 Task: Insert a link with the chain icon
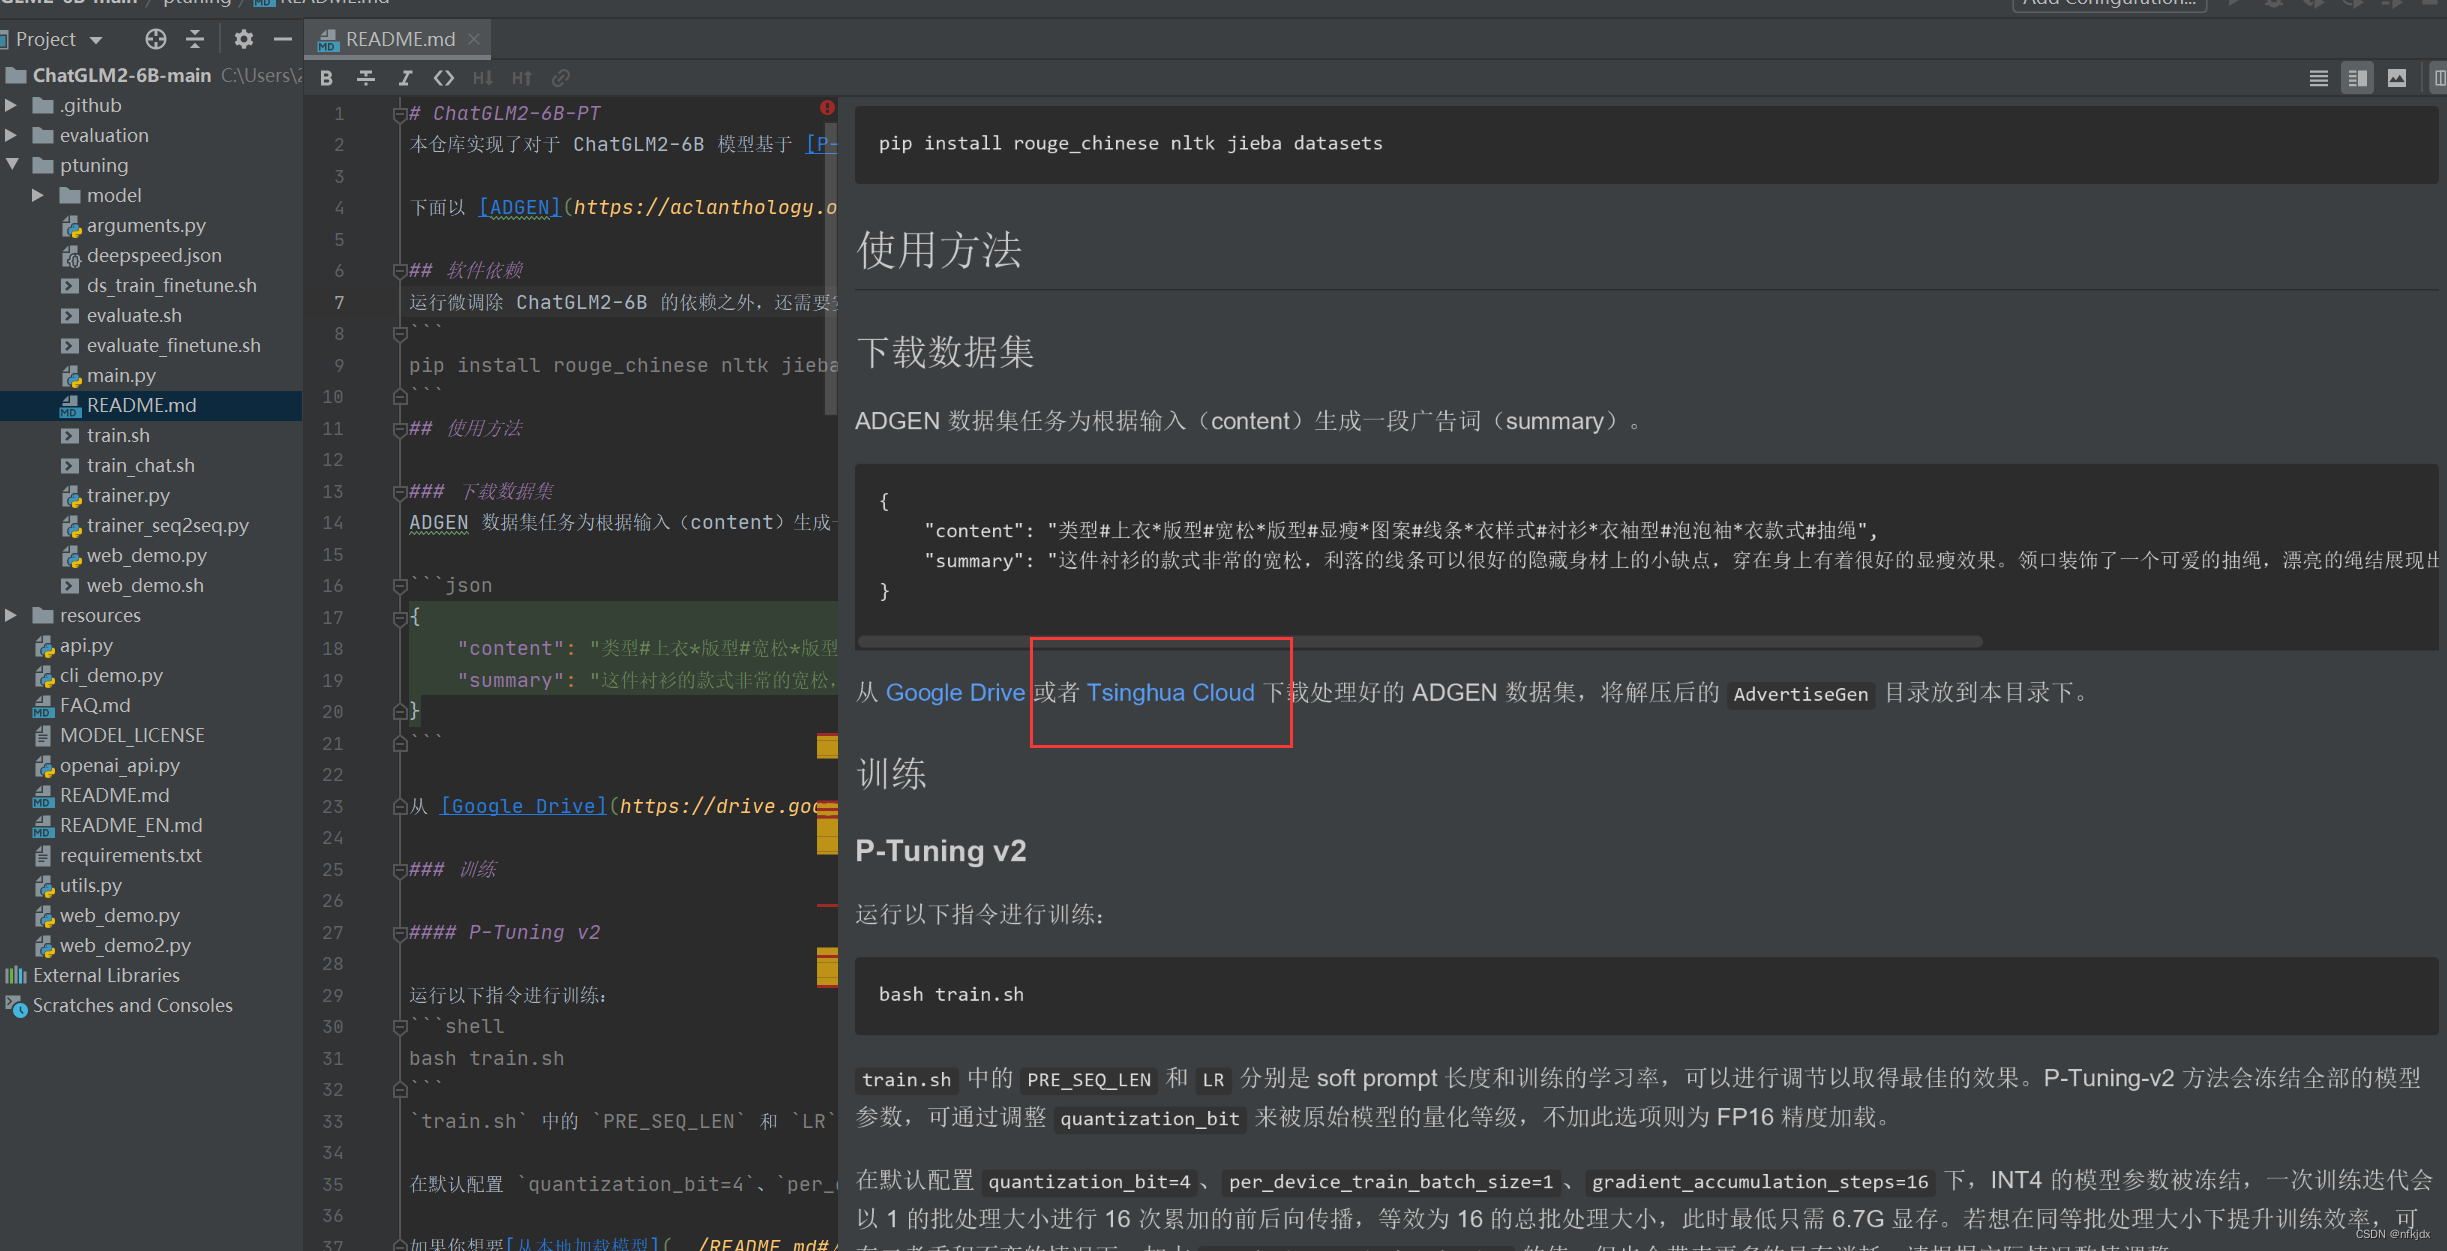coord(561,78)
